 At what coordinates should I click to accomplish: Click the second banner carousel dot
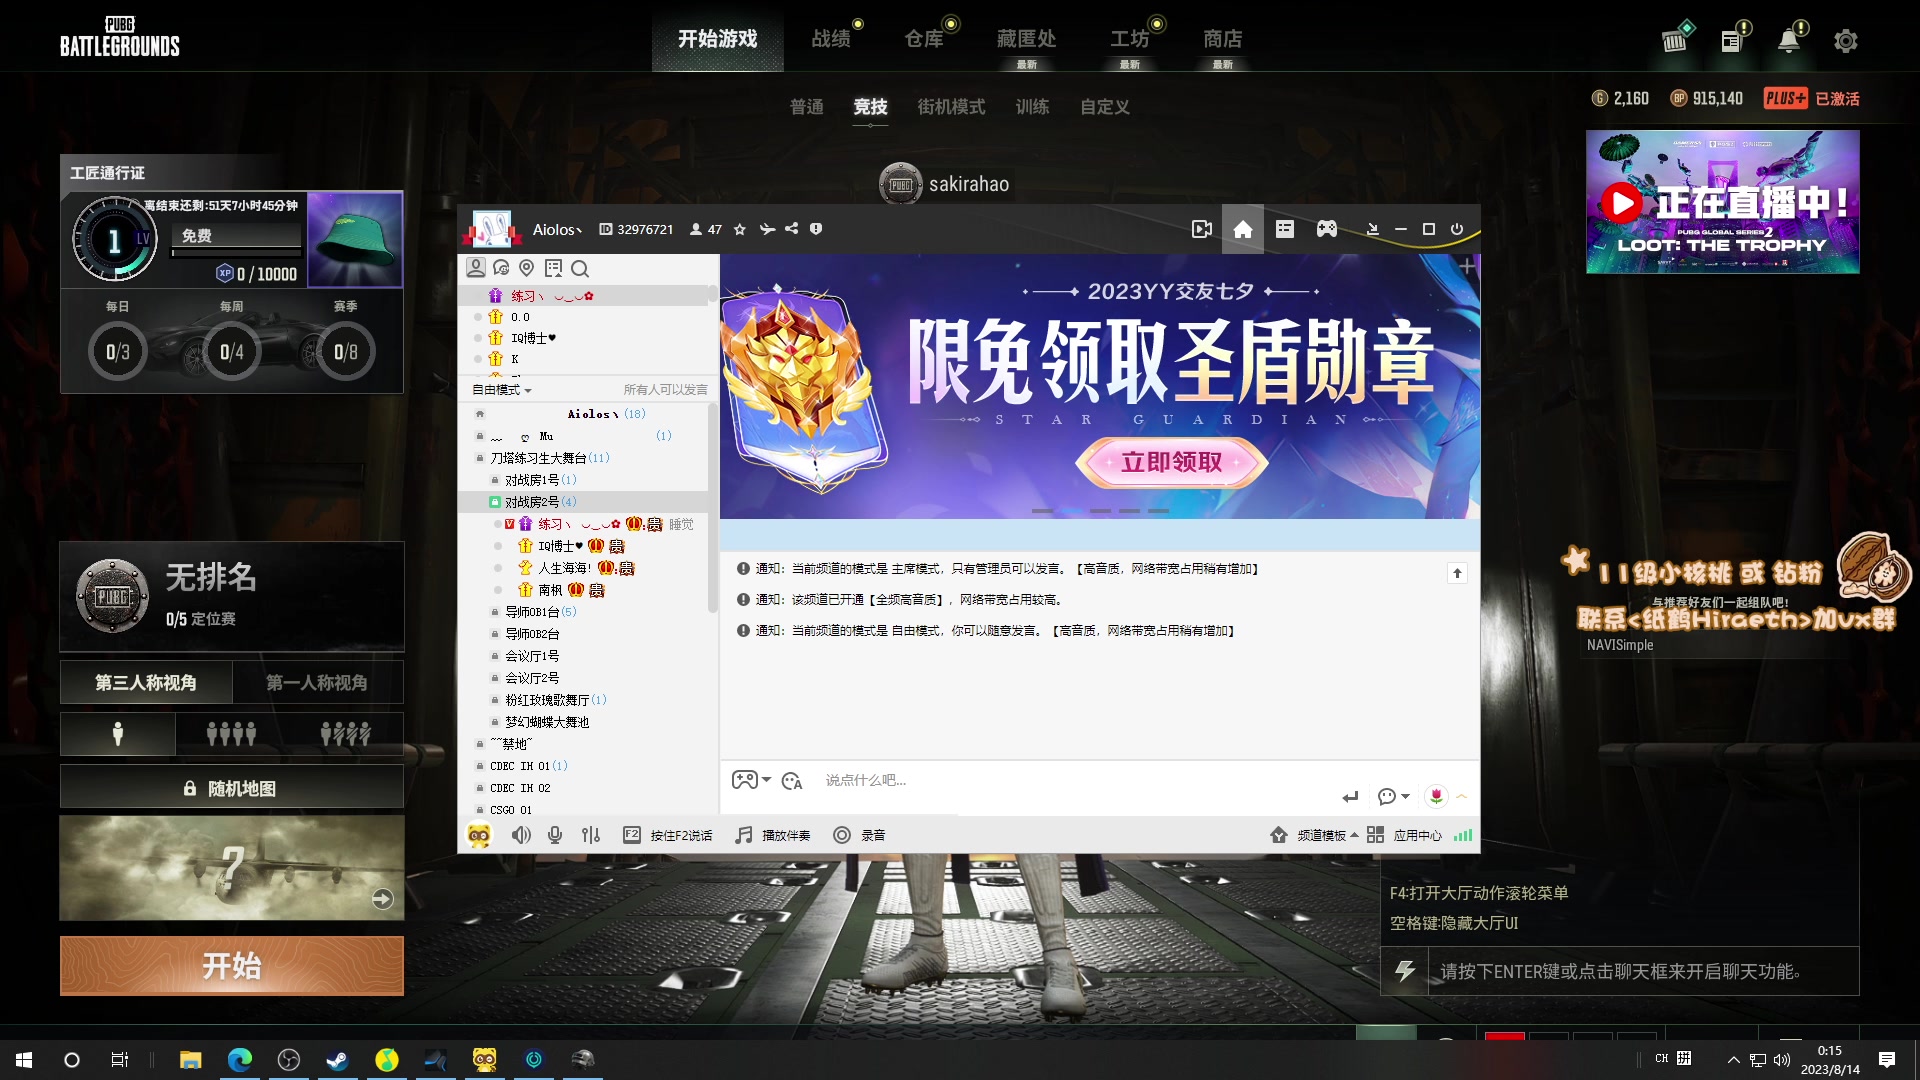click(x=1072, y=510)
